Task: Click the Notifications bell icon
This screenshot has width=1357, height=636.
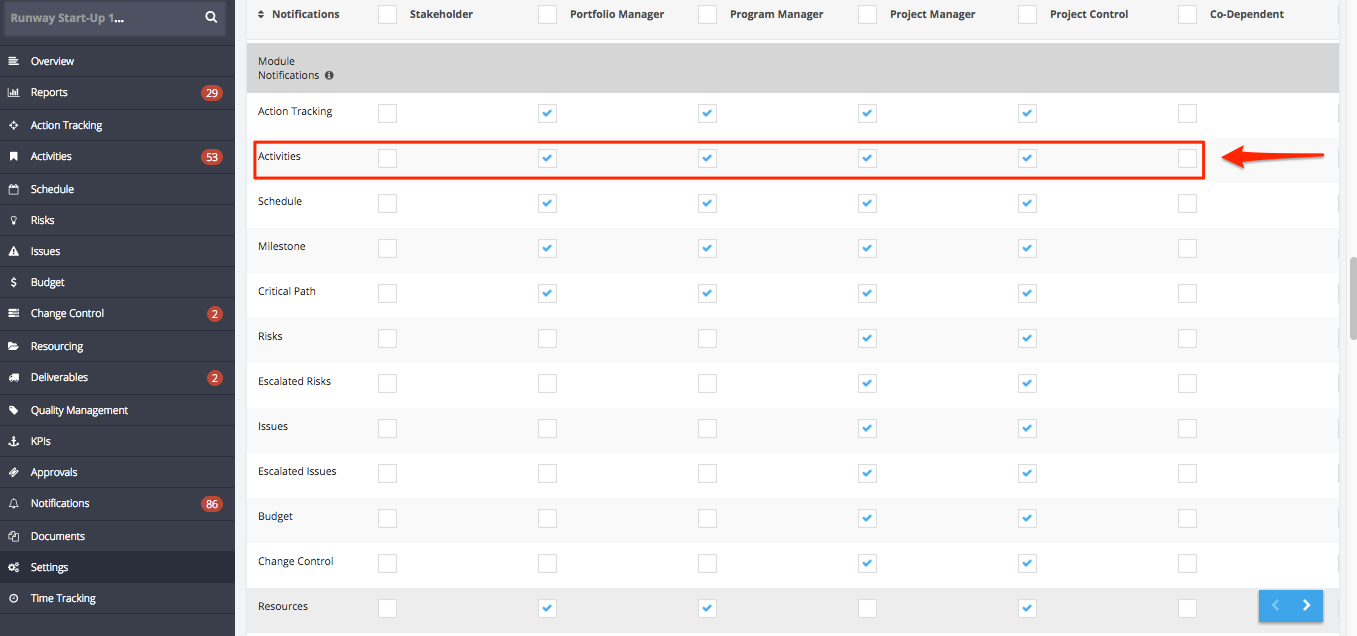Action: [14, 503]
